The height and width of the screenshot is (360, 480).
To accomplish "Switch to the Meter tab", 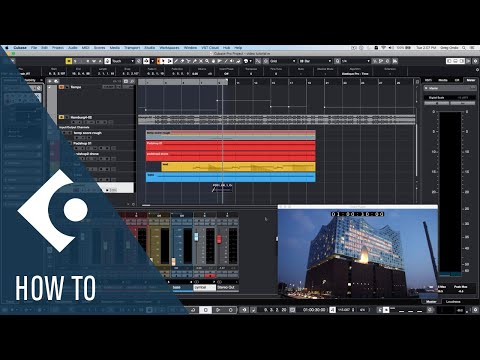I will point(471,80).
